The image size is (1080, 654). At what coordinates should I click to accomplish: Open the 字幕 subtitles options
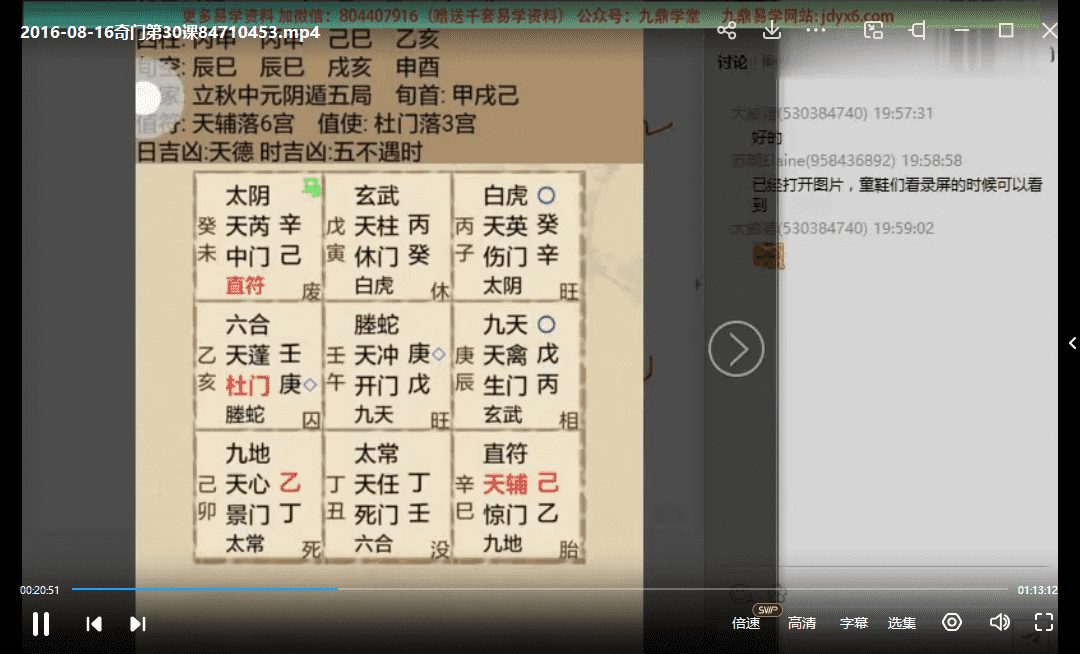[853, 623]
